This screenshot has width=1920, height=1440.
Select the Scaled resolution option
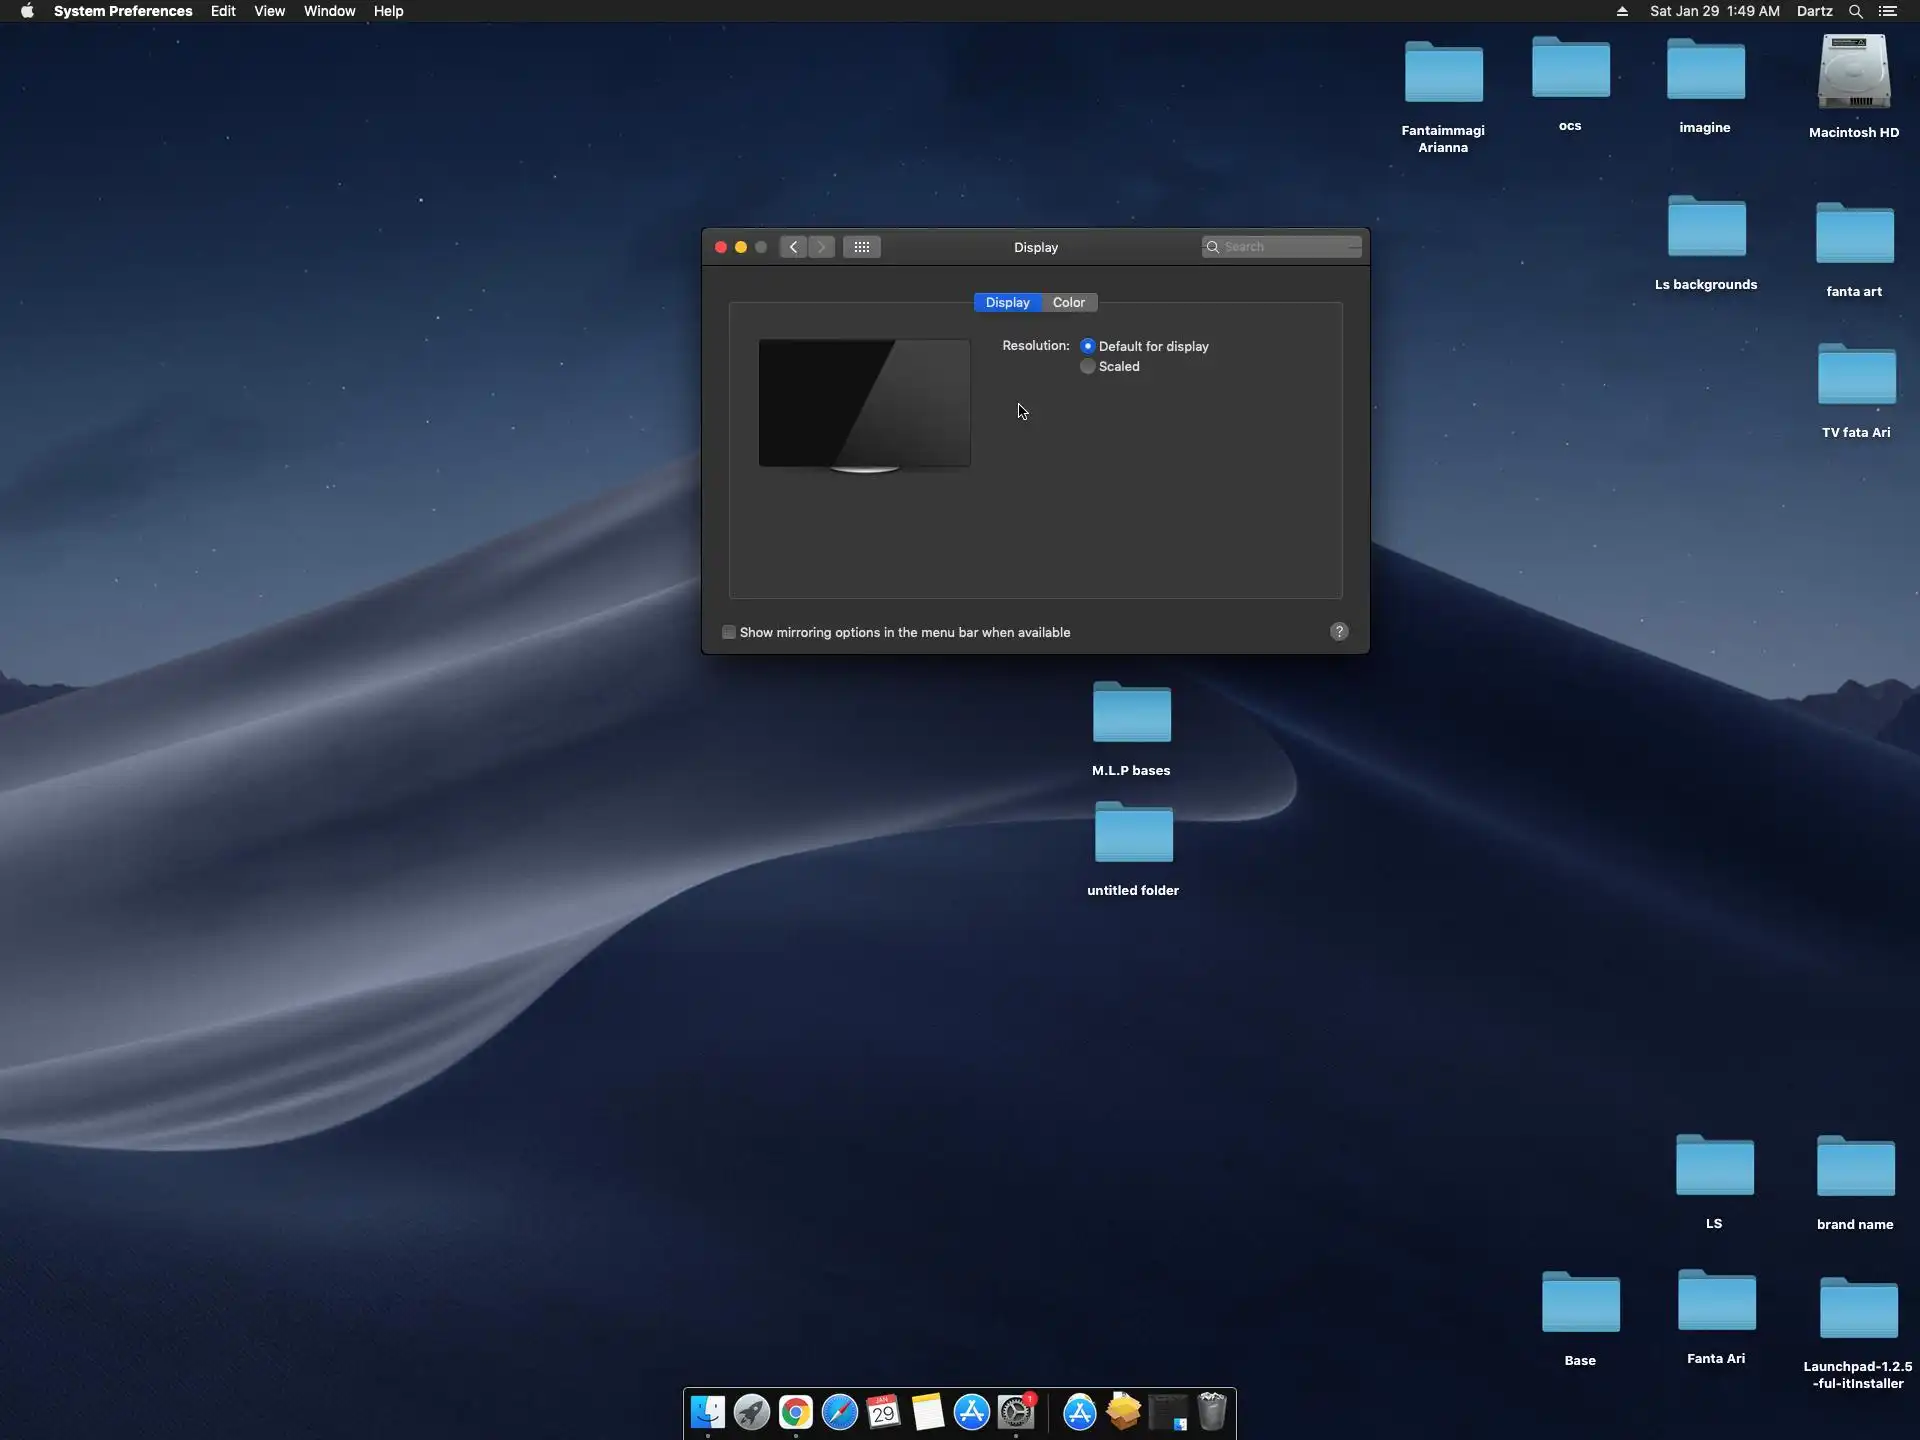click(x=1088, y=367)
